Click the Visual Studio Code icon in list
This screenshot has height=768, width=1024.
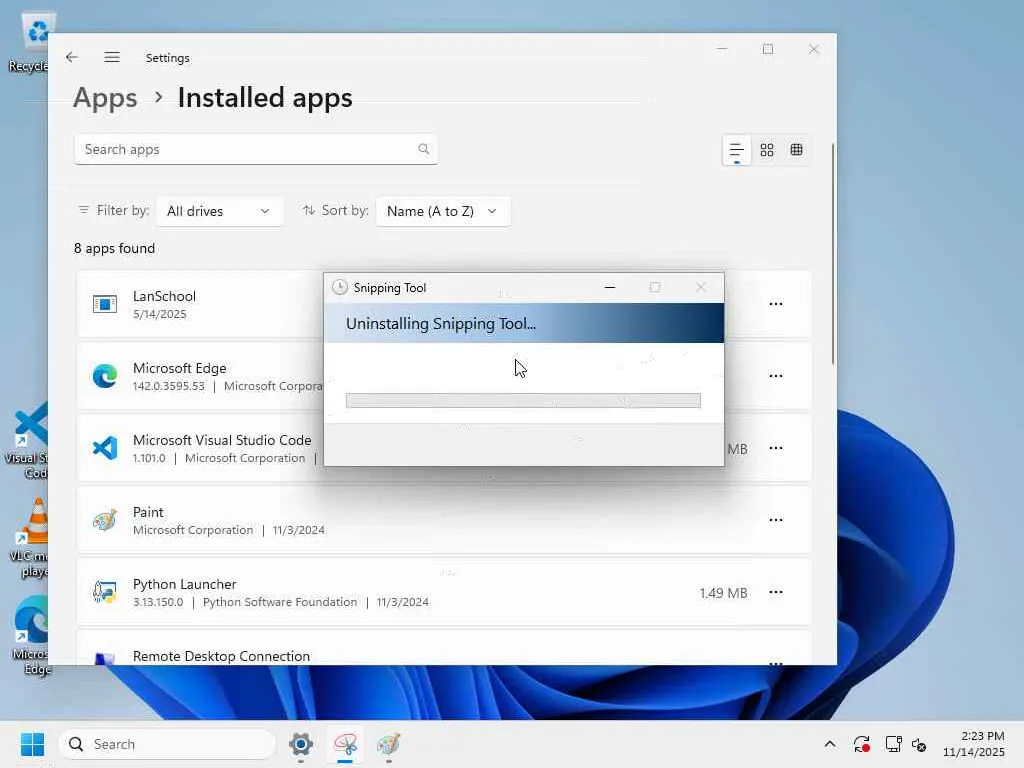click(x=104, y=448)
